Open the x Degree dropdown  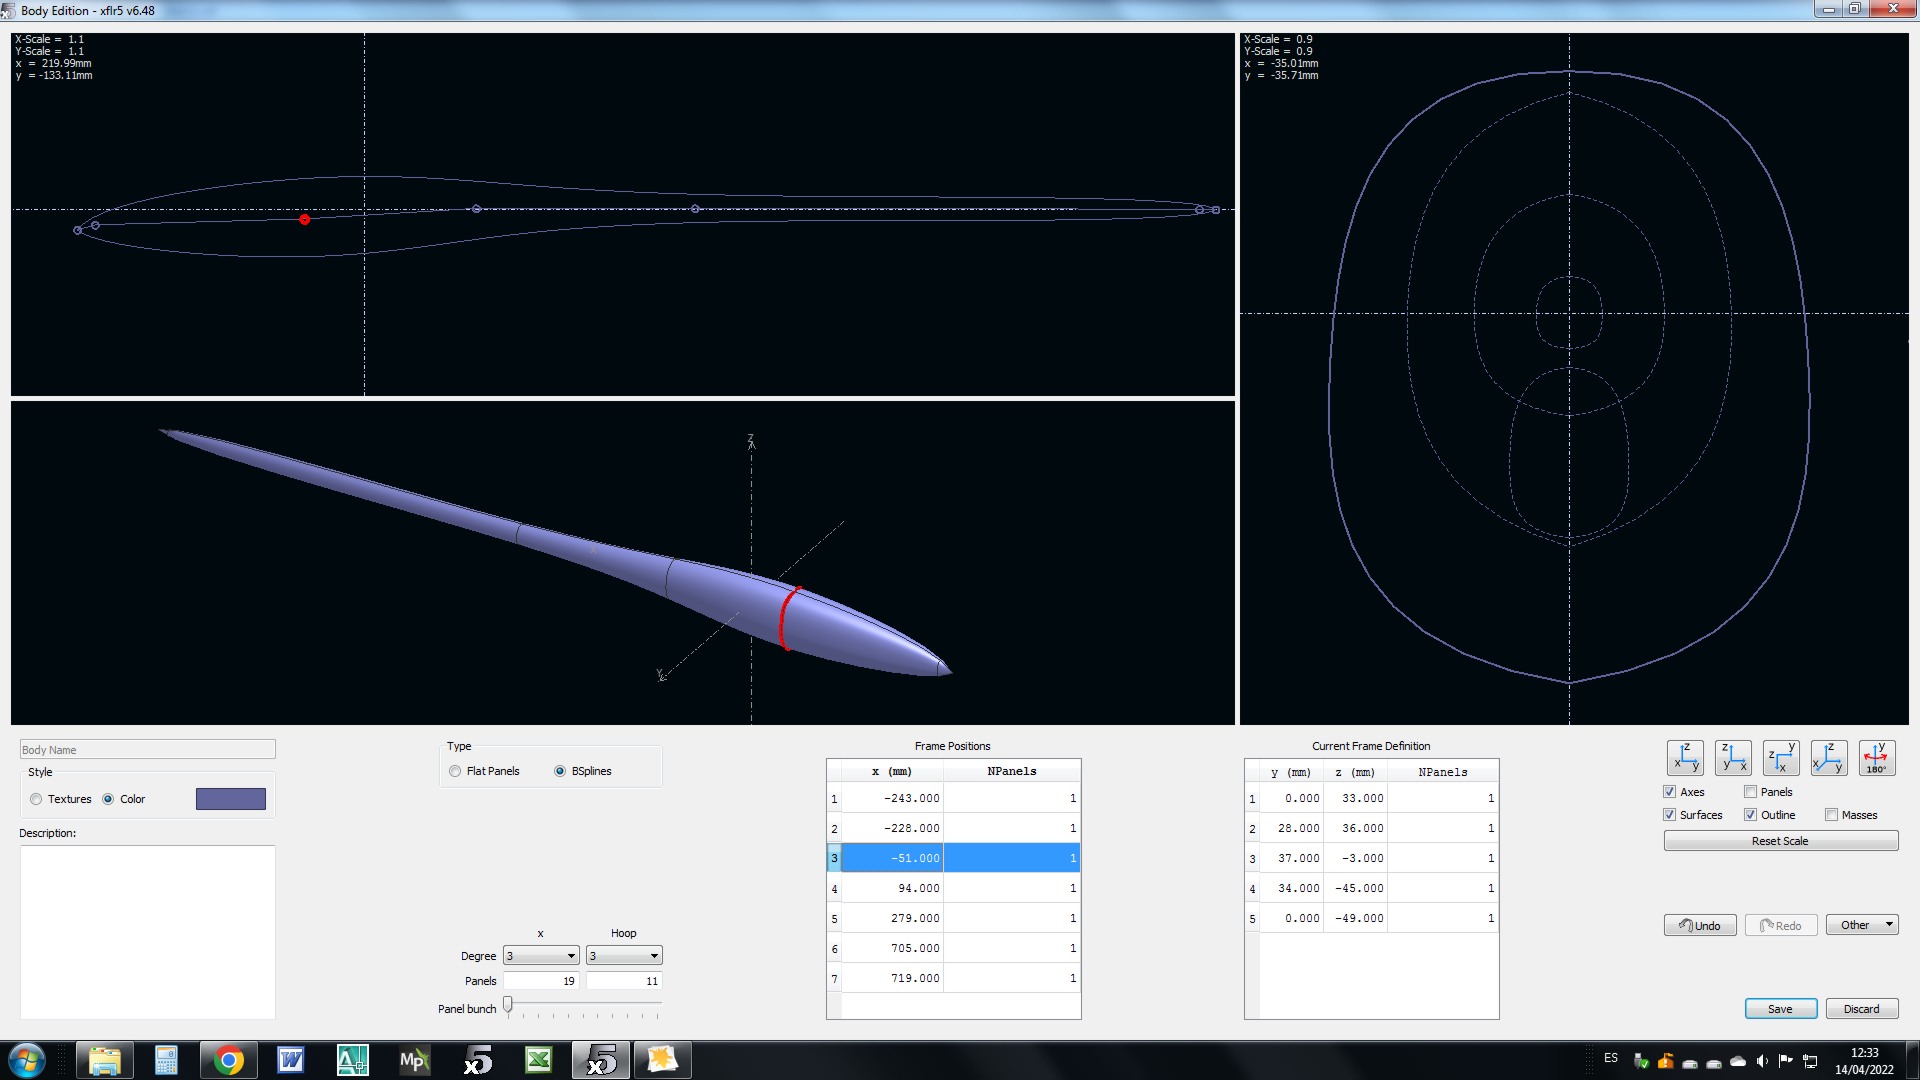pos(541,956)
